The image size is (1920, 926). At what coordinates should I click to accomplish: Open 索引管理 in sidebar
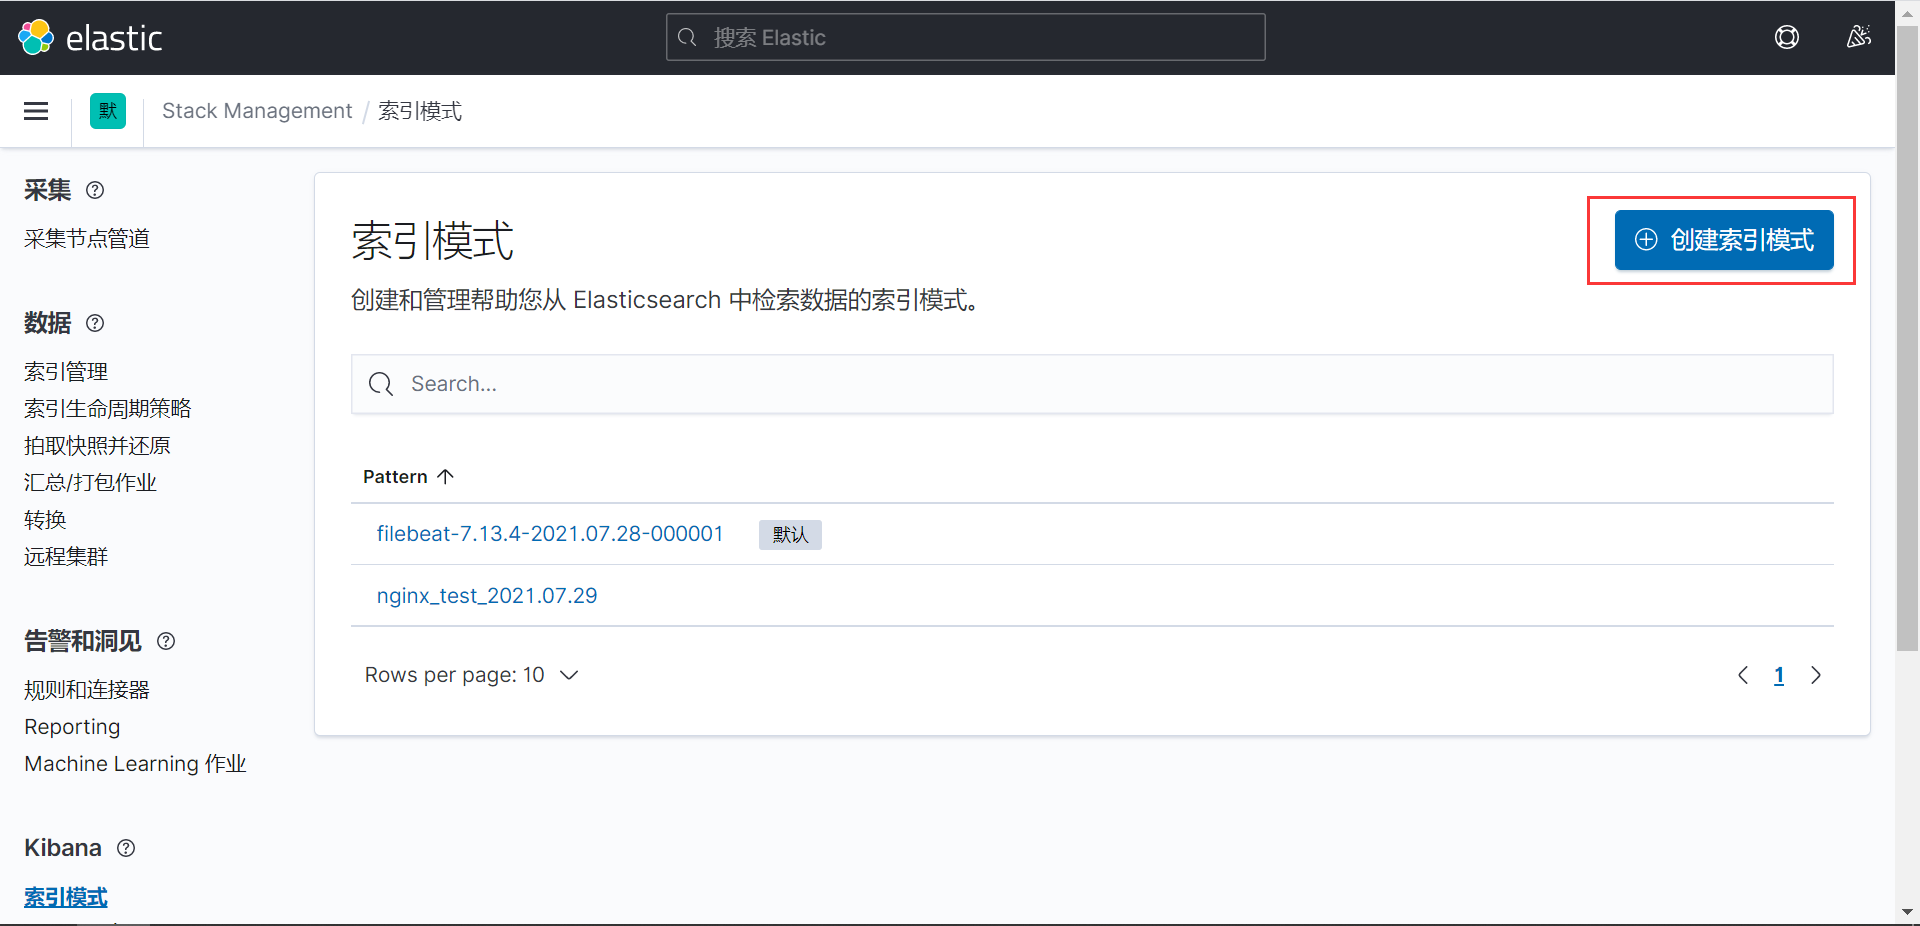click(x=66, y=372)
